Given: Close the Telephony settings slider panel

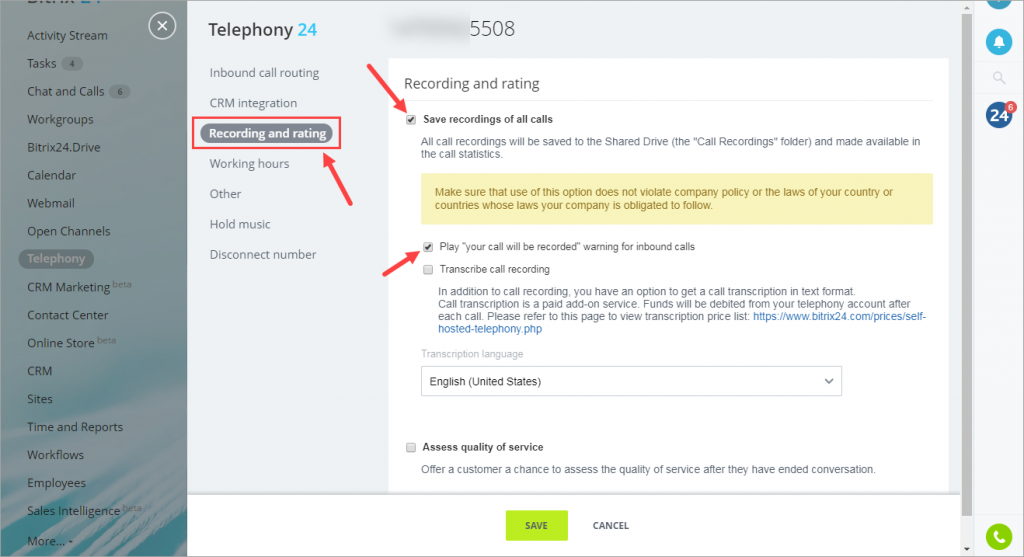Looking at the screenshot, I should point(162,26).
